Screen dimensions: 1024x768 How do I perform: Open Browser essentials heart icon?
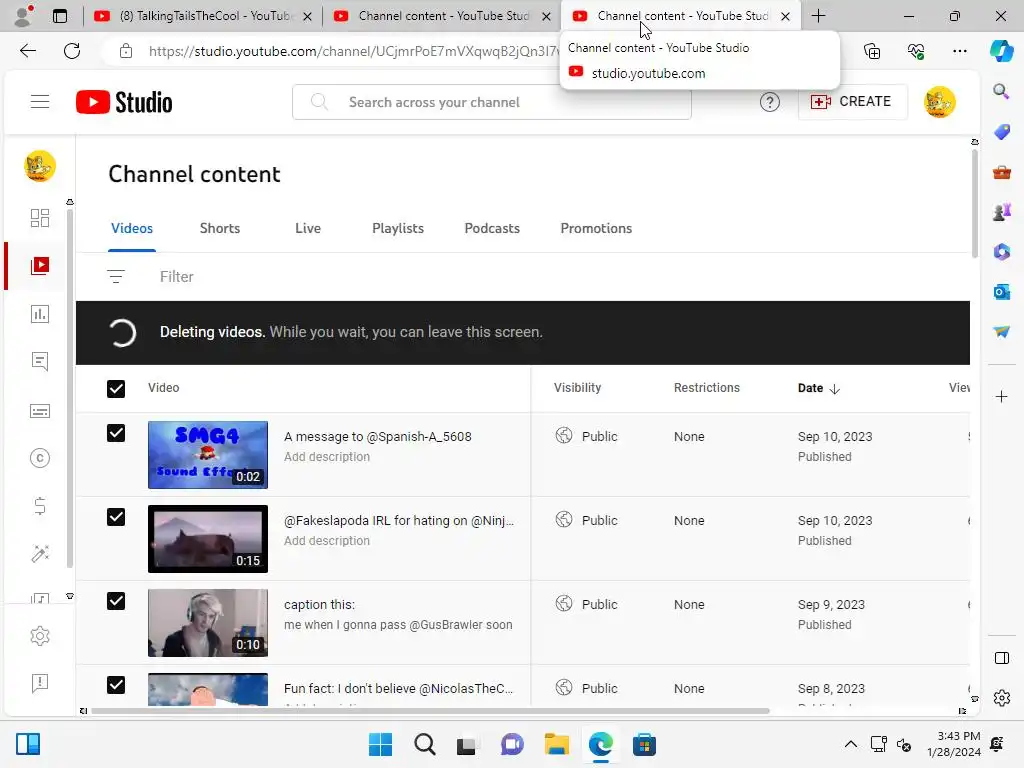pos(916,51)
